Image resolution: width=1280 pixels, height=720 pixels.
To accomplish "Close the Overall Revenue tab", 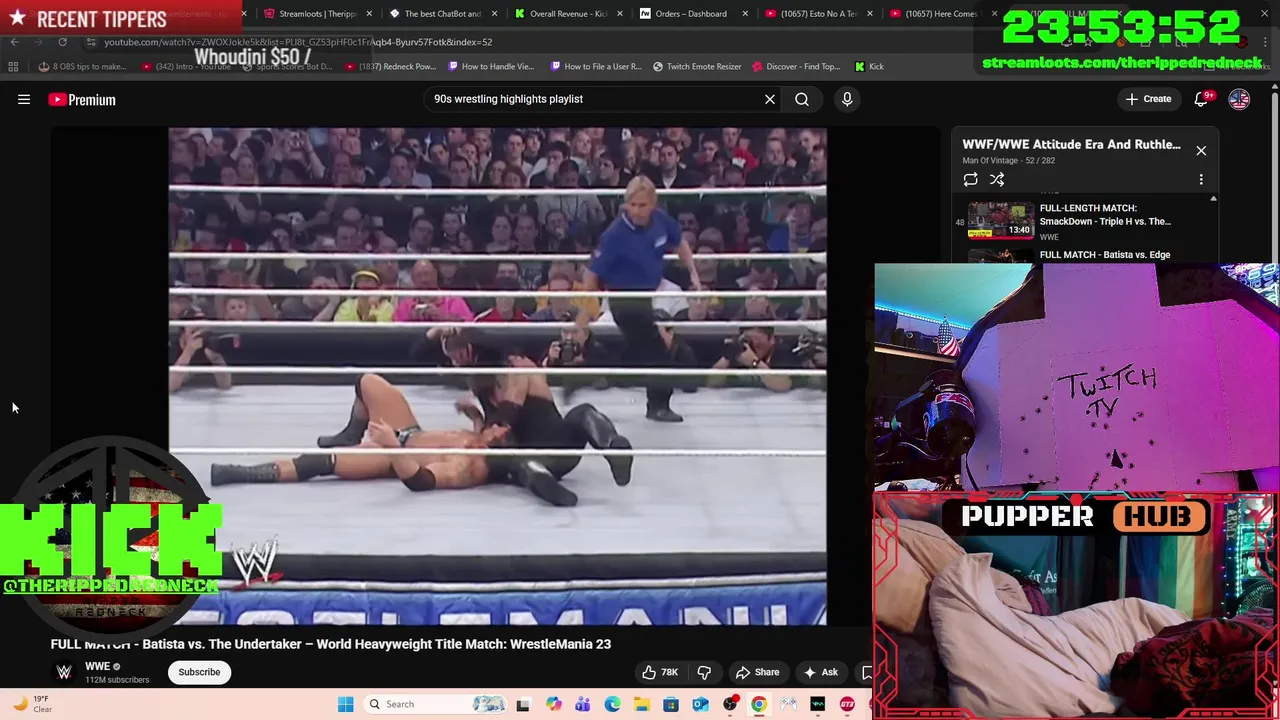I will (x=620, y=14).
